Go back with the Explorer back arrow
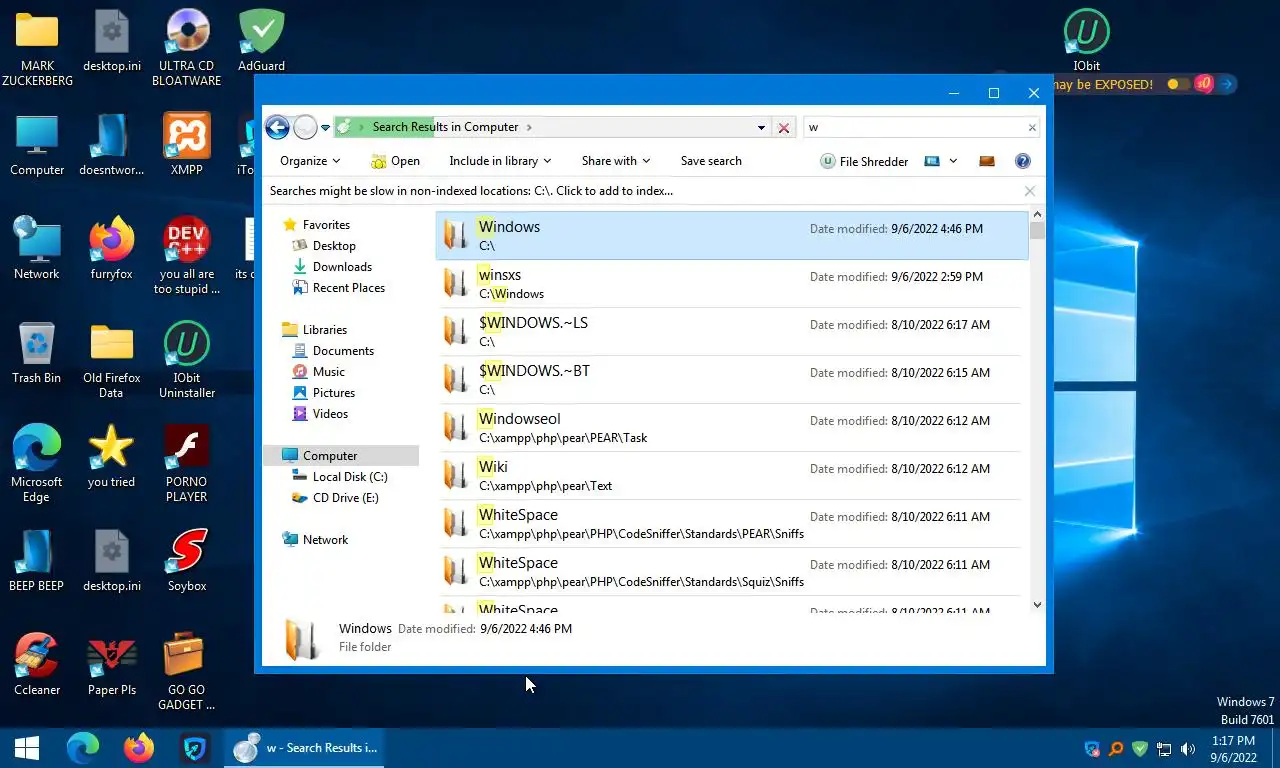The image size is (1280, 768). pyautogui.click(x=277, y=127)
